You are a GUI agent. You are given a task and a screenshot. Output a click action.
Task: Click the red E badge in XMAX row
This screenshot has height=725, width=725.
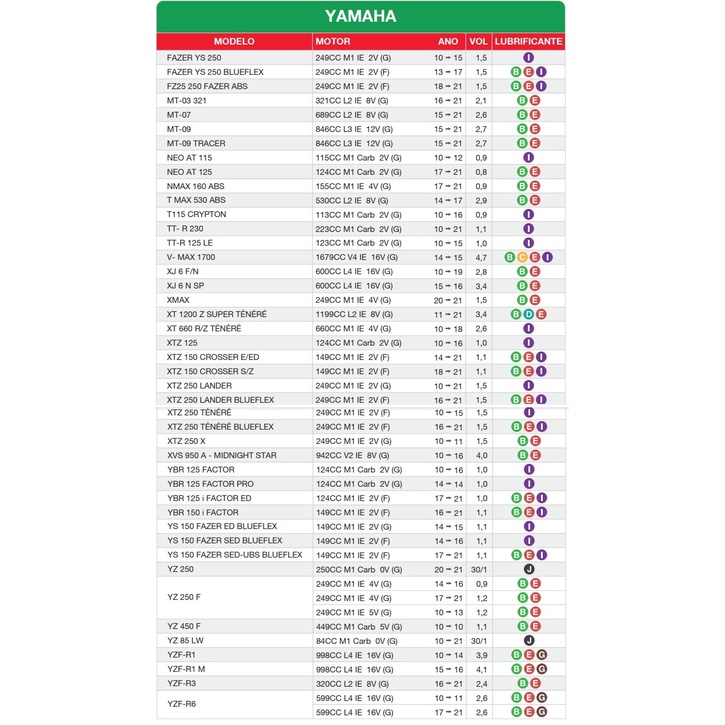[x=535, y=300]
